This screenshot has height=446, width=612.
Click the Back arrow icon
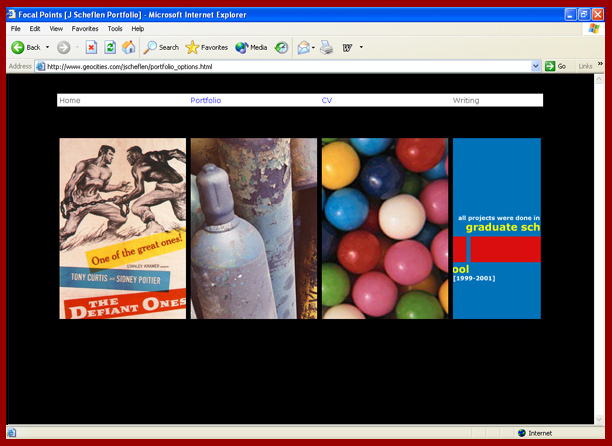18,48
